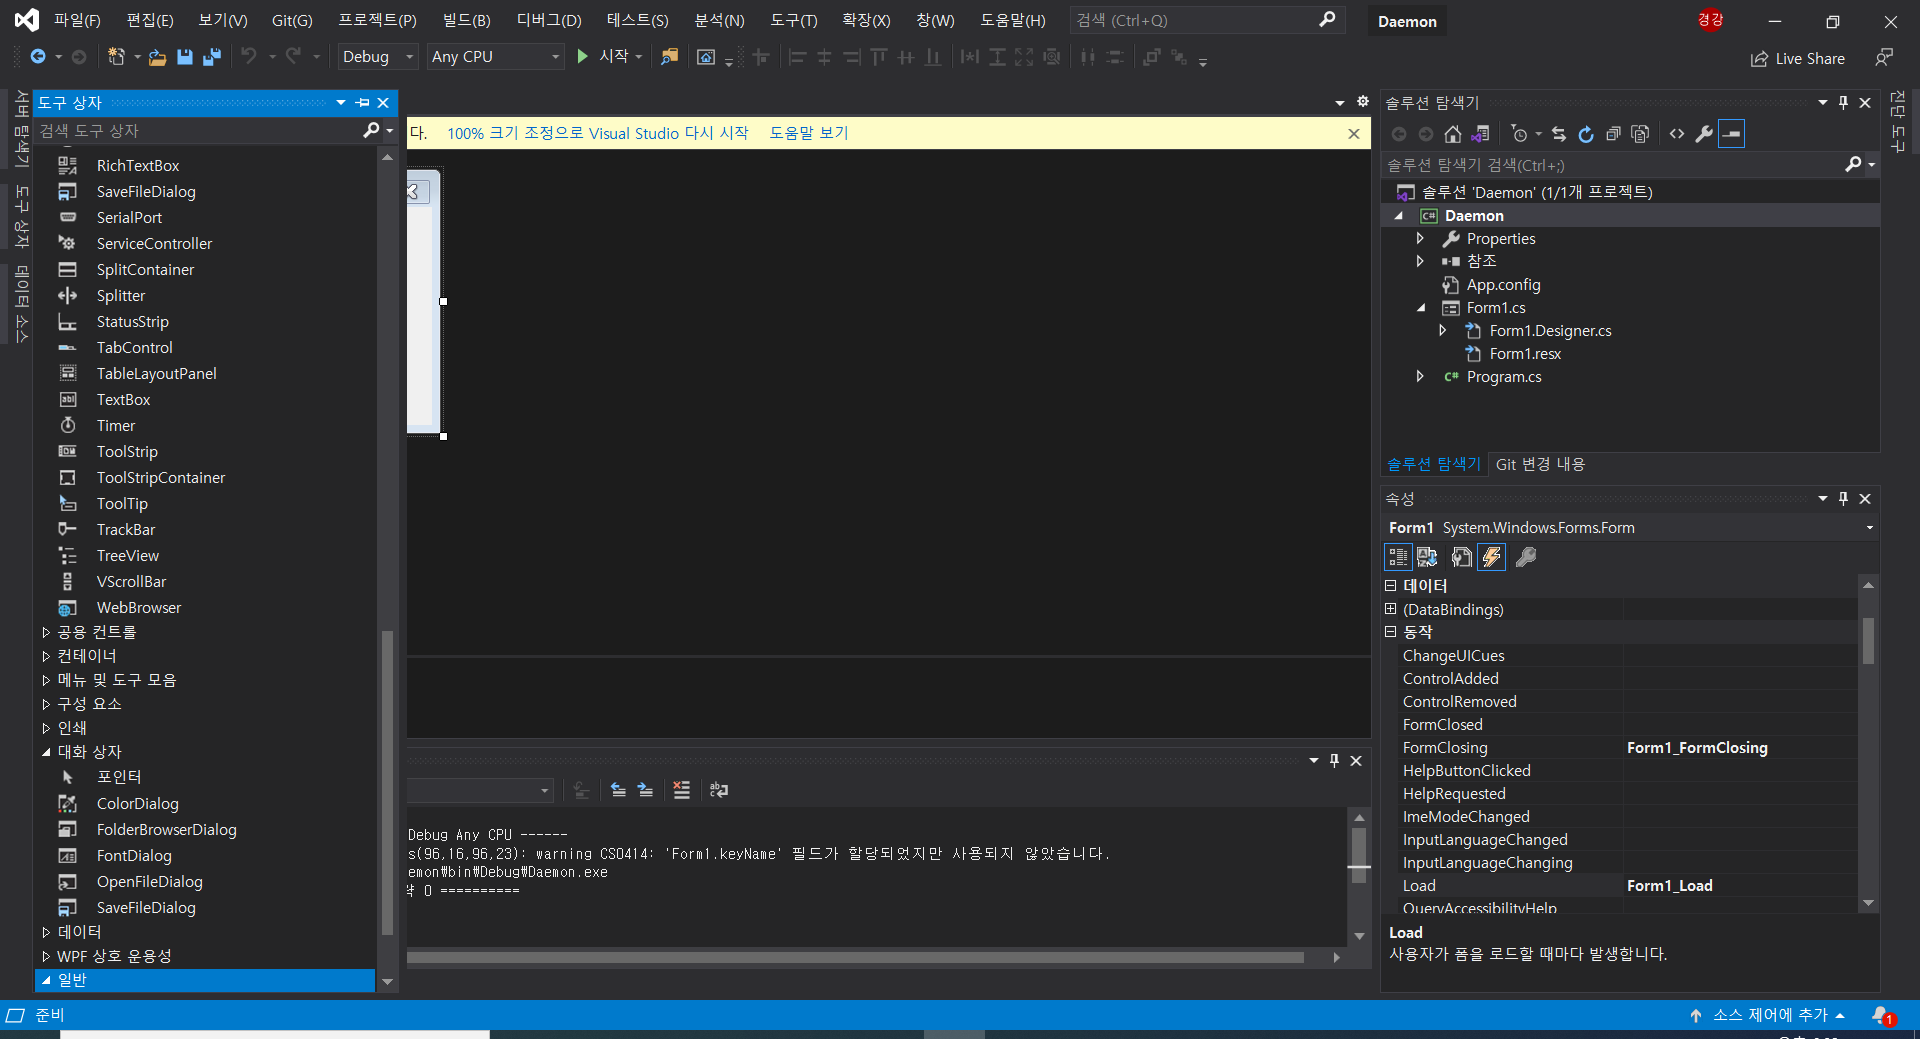
Task: Click Sync with Active Document icon
Action: click(x=1559, y=134)
